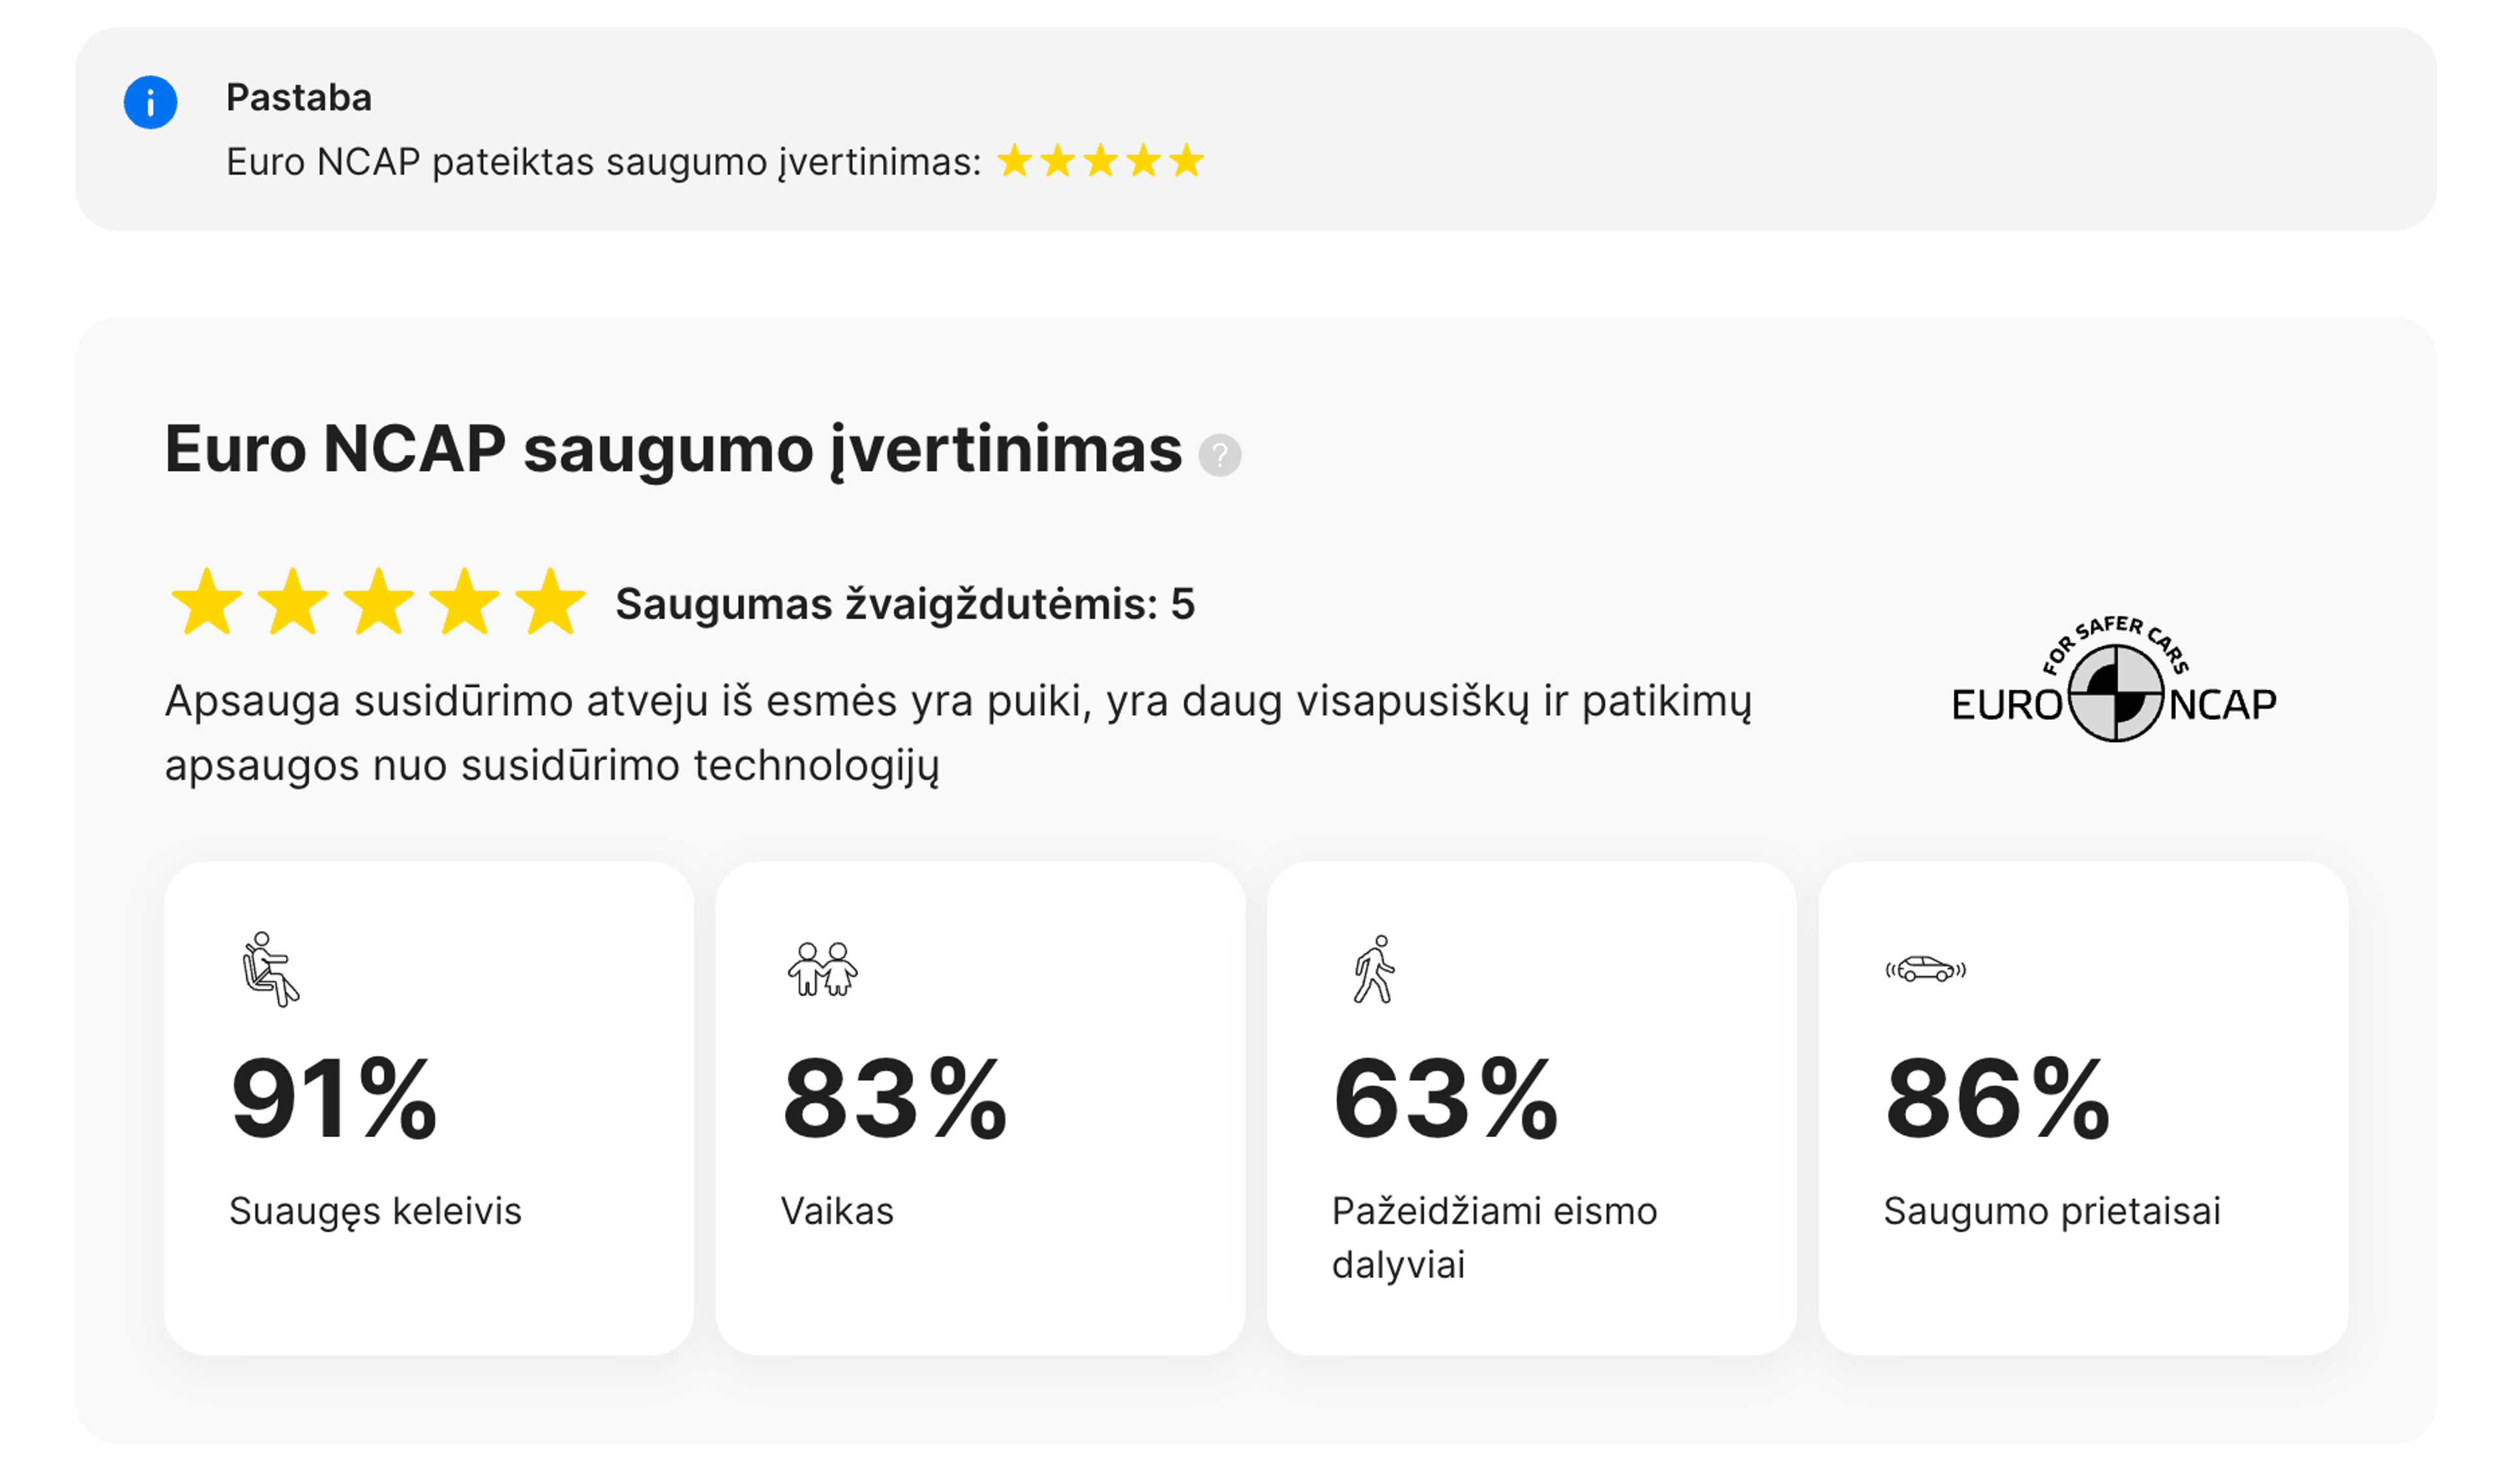Click the blue info icon beside Pastaba
Screen dimensions: 2504x1484
(x=150, y=102)
